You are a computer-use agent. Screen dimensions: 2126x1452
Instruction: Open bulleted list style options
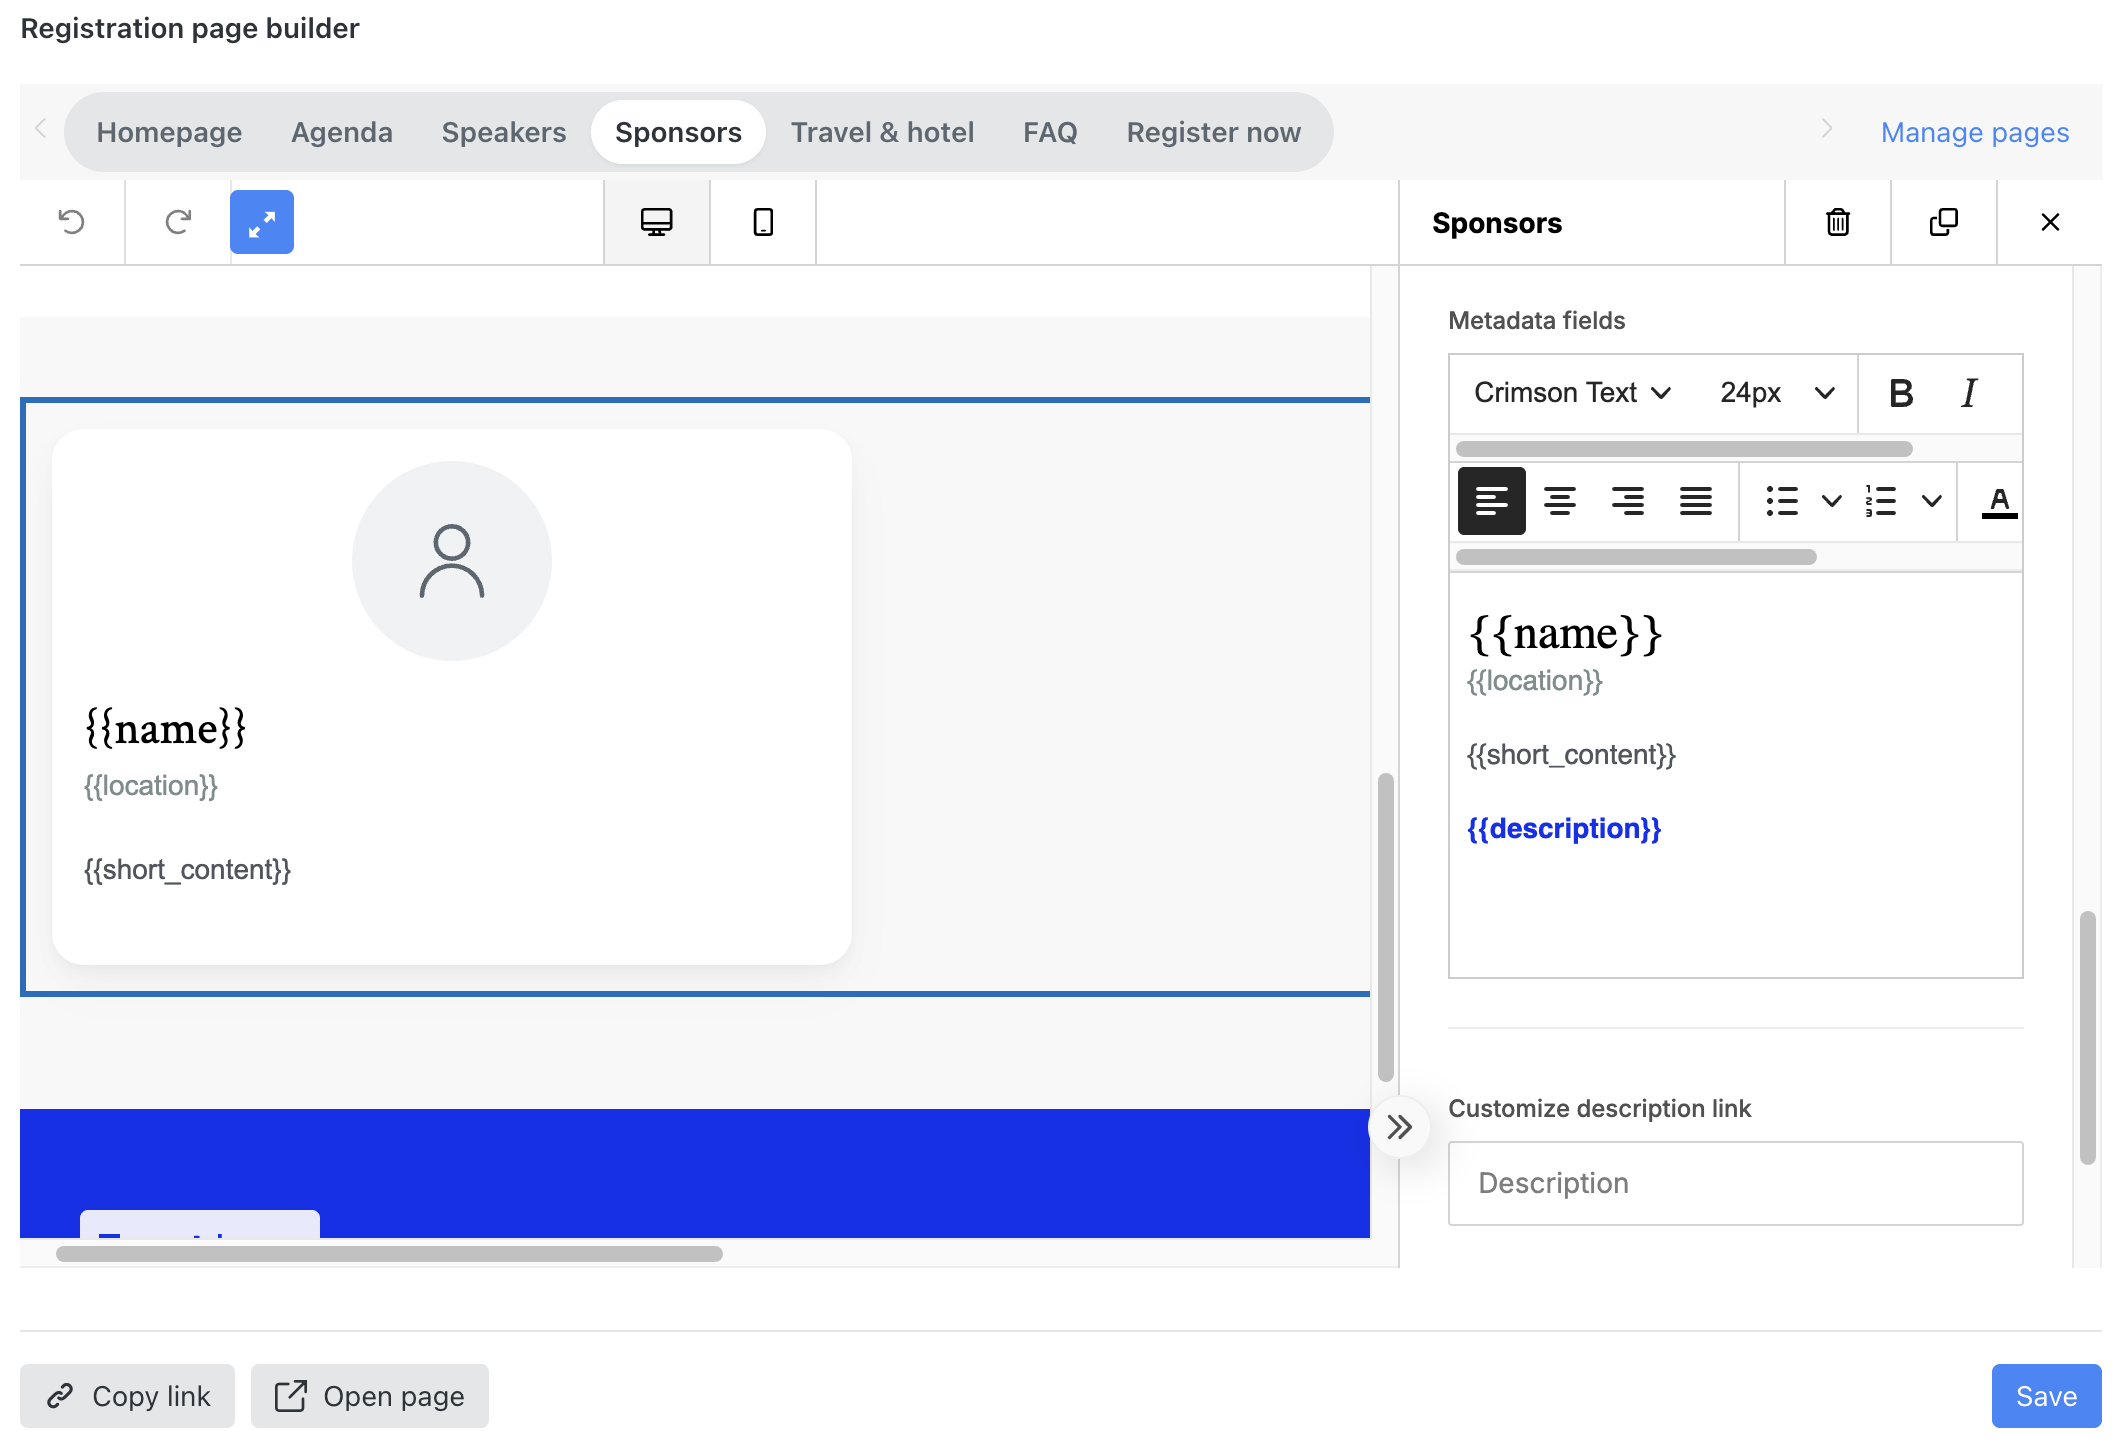(x=1831, y=501)
